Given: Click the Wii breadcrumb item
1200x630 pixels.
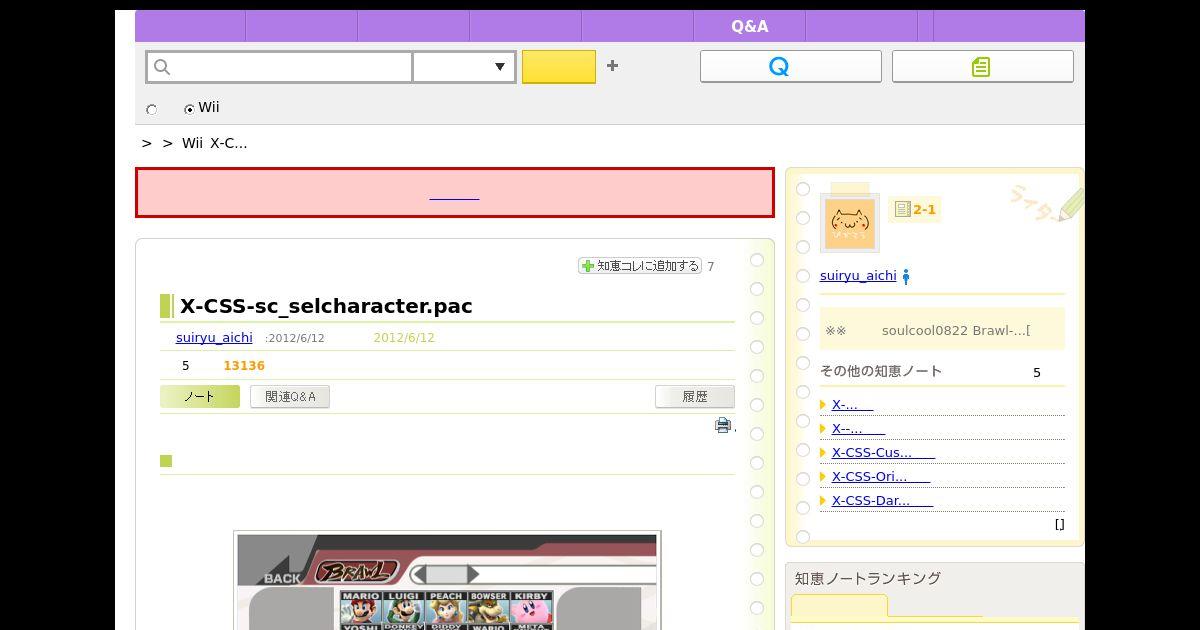Looking at the screenshot, I should coord(192,143).
